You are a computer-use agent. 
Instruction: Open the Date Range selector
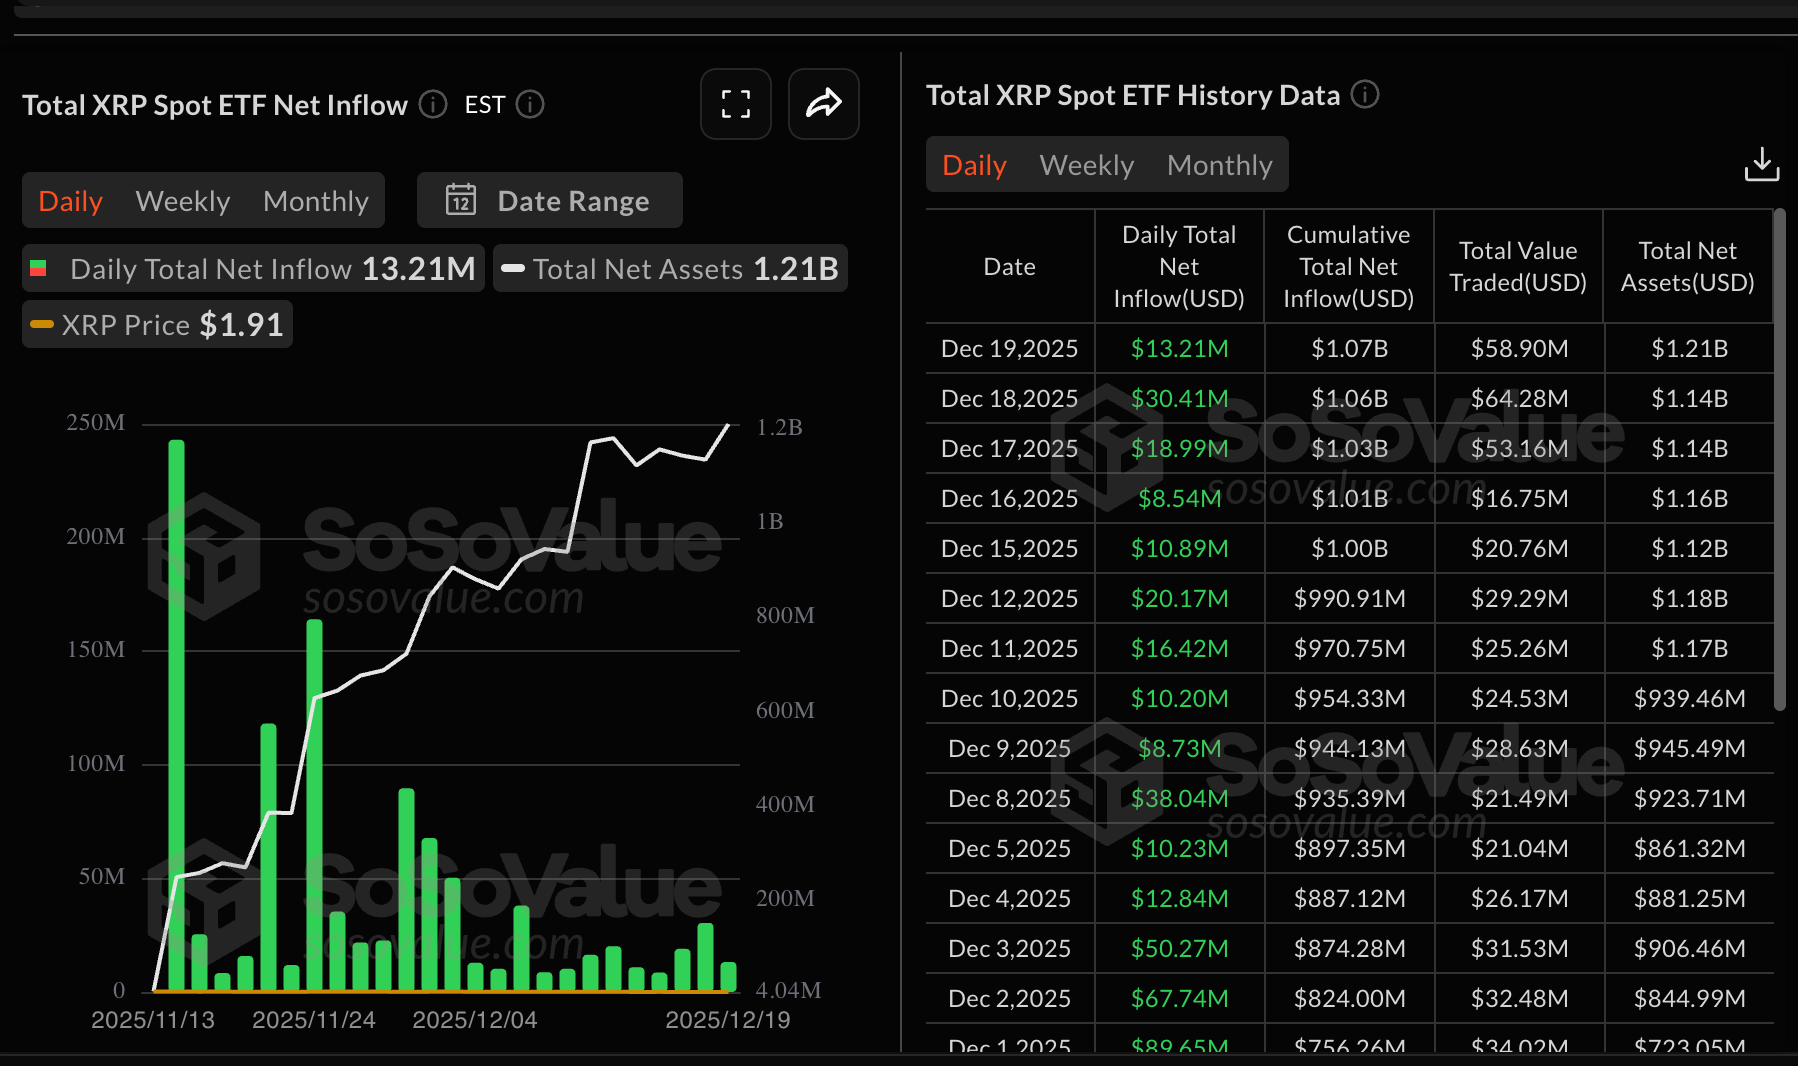573,200
